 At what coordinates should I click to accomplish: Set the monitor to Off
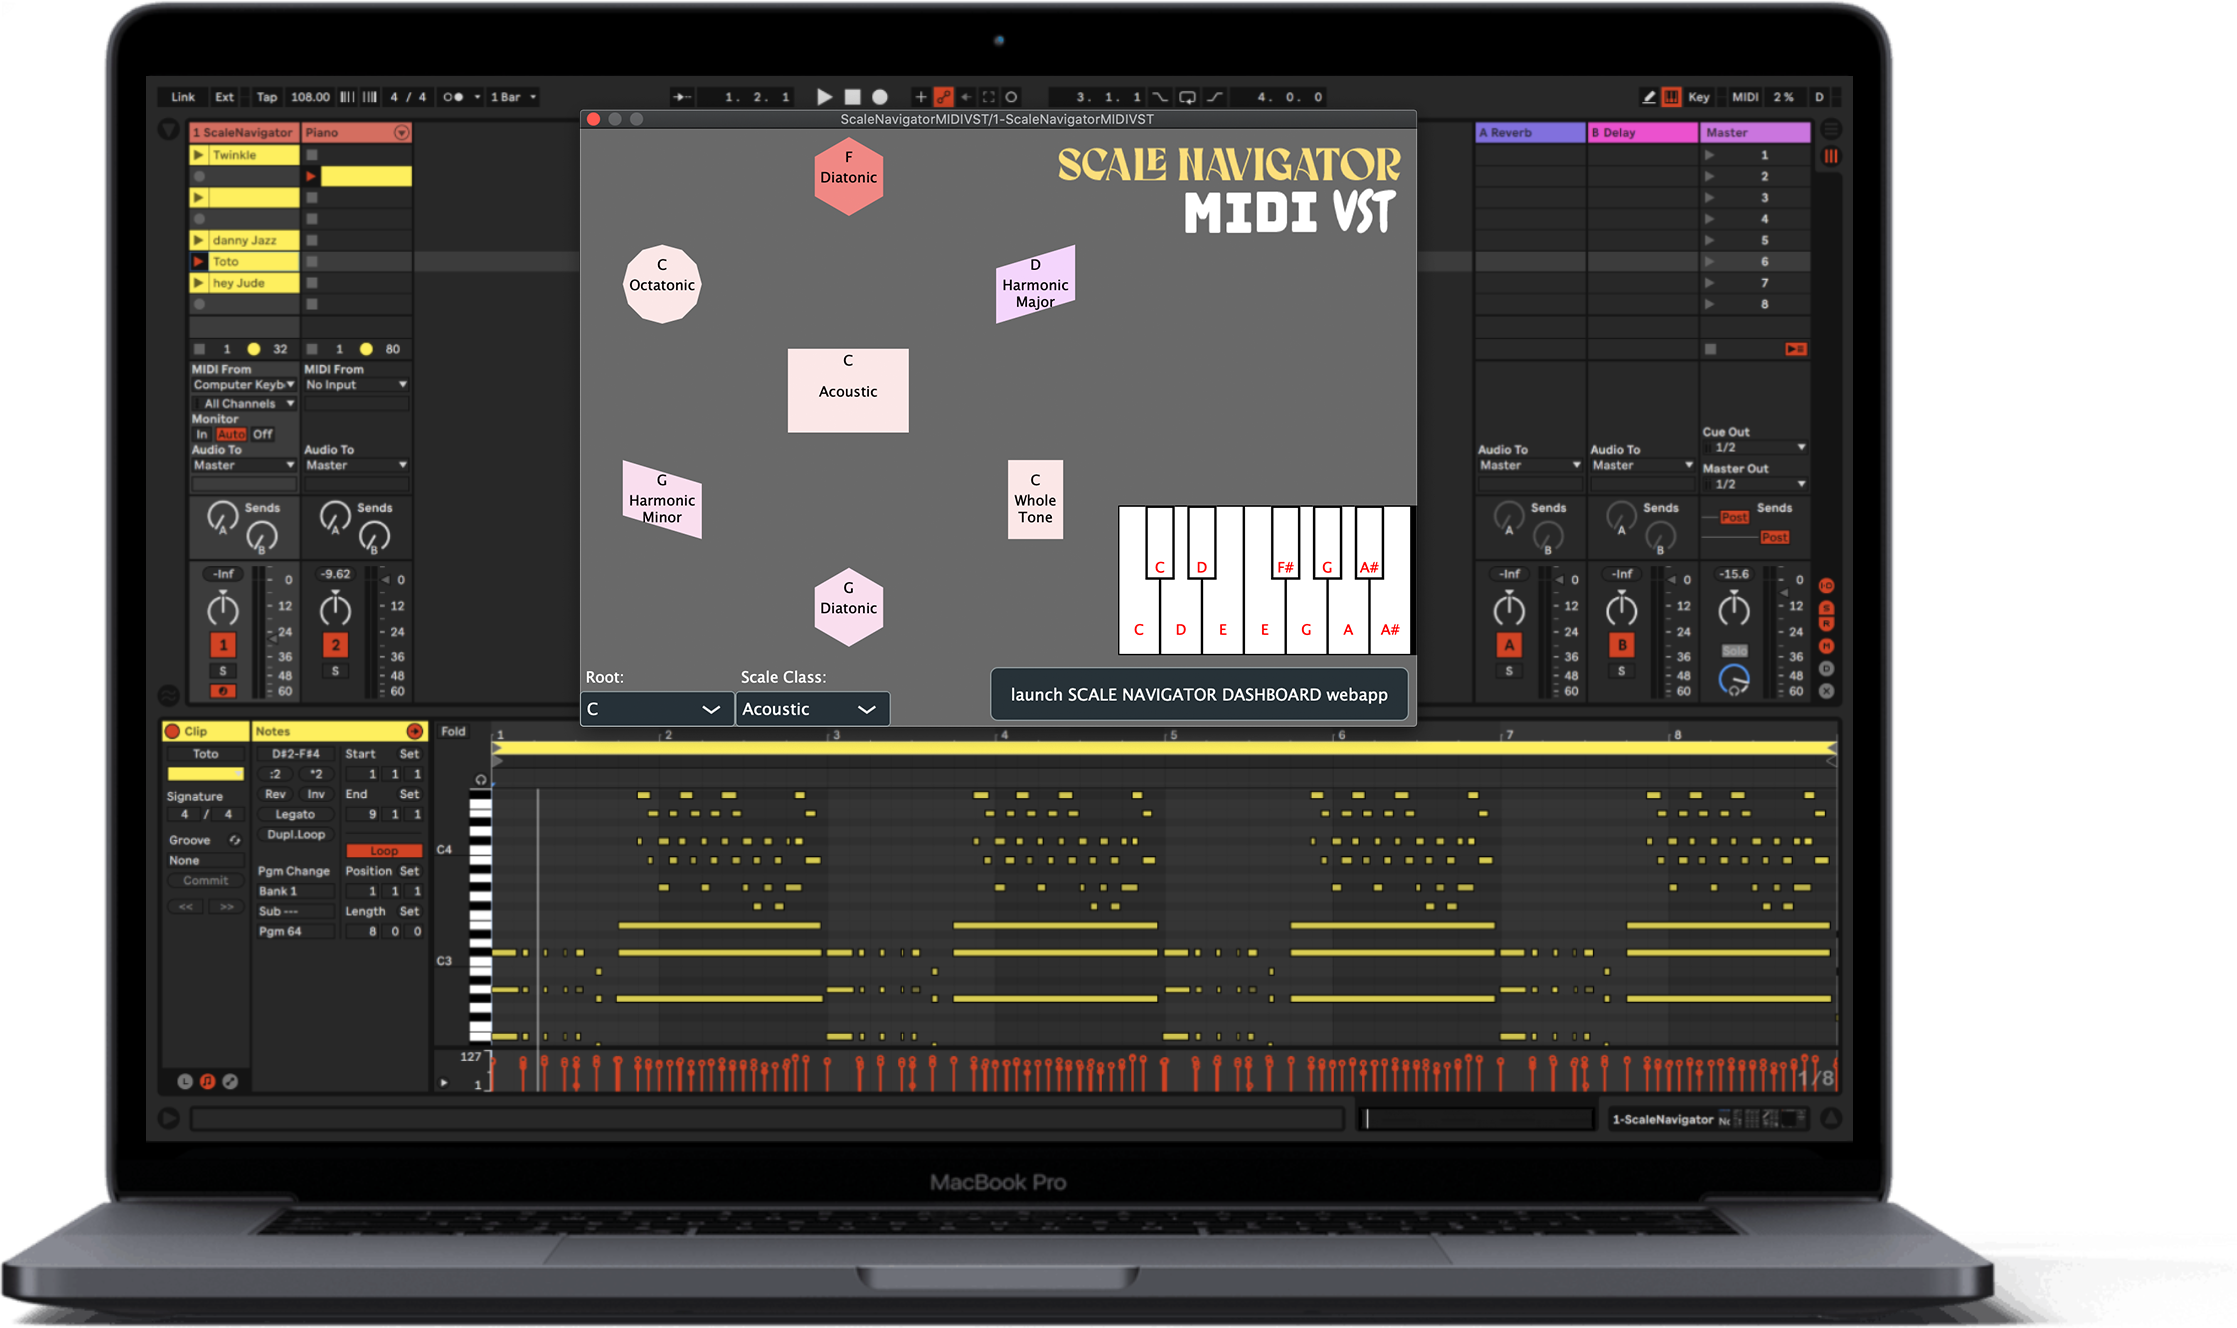(x=262, y=434)
